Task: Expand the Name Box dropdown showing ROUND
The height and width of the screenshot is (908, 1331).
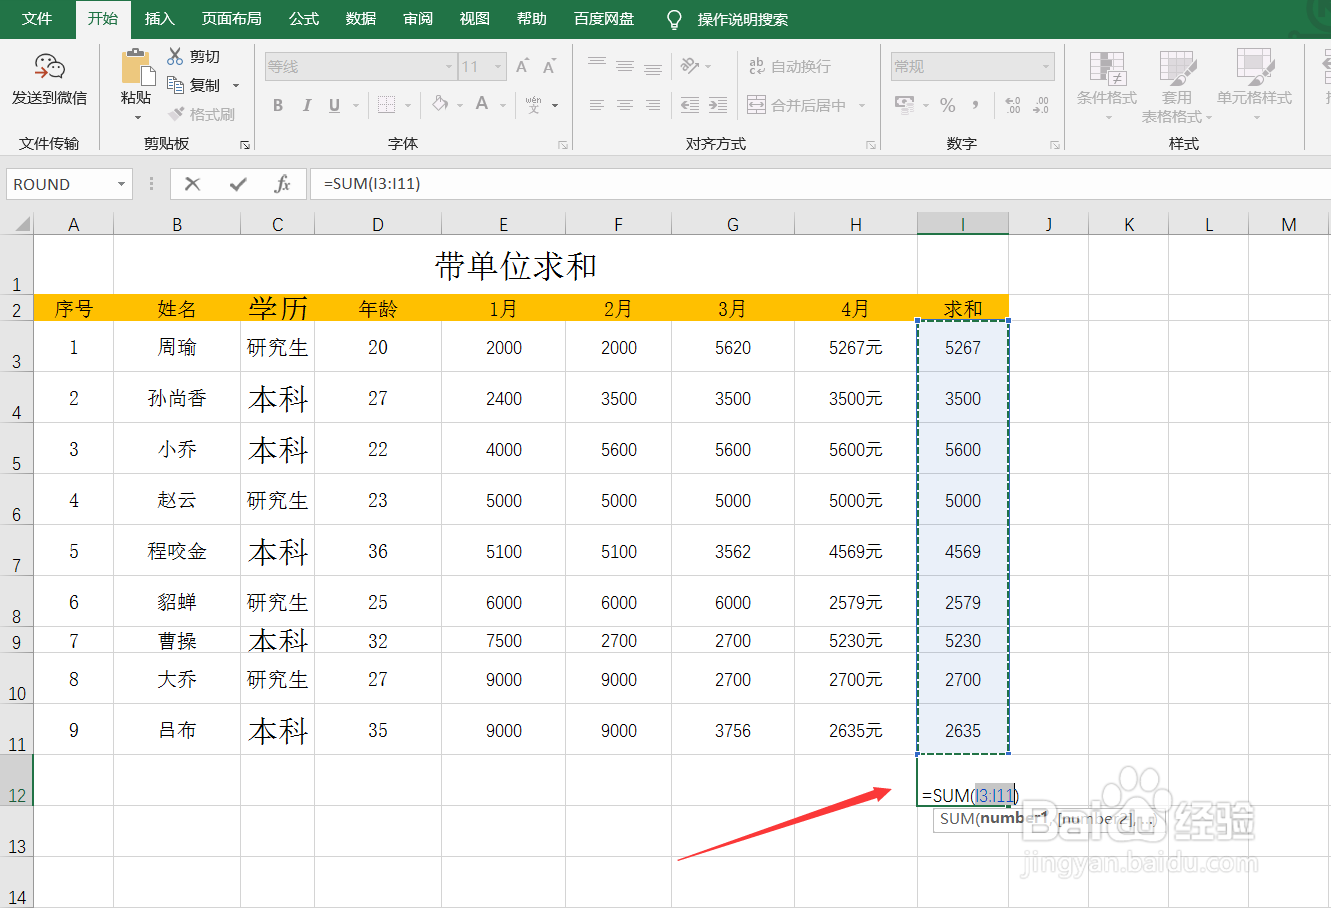Action: pos(121,184)
